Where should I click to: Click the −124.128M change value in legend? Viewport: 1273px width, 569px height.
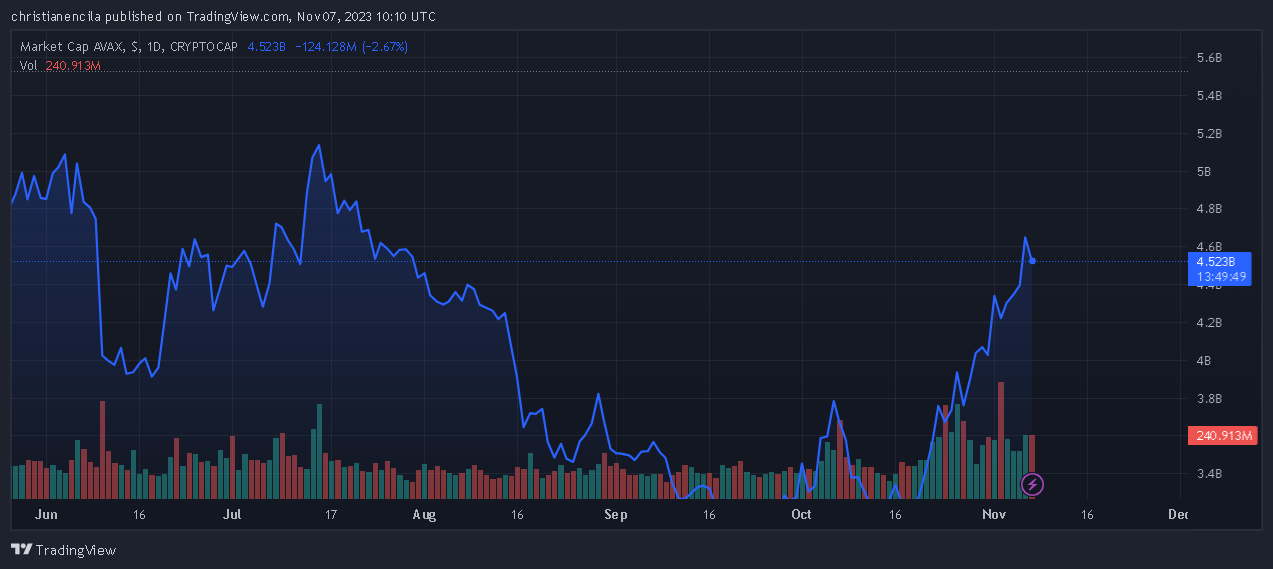click(x=324, y=47)
